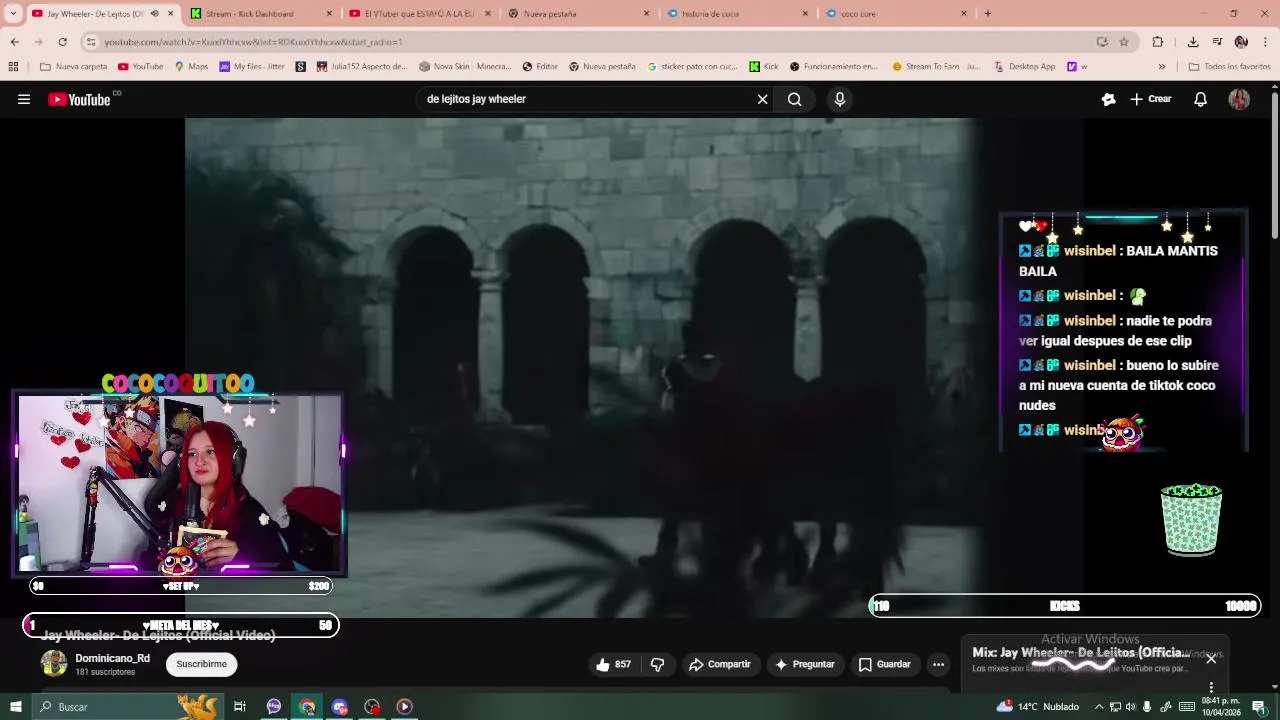This screenshot has width=1280, height=720.
Task: Clear the search box text with X
Action: click(762, 99)
